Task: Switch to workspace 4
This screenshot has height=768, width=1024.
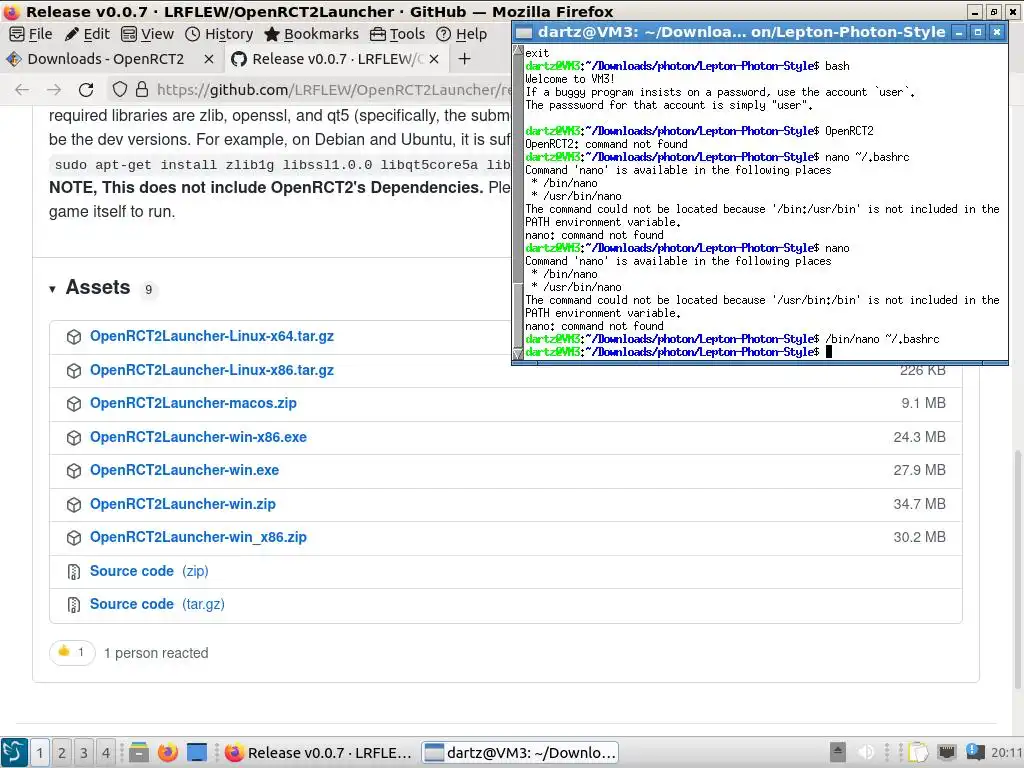Action: coord(106,753)
